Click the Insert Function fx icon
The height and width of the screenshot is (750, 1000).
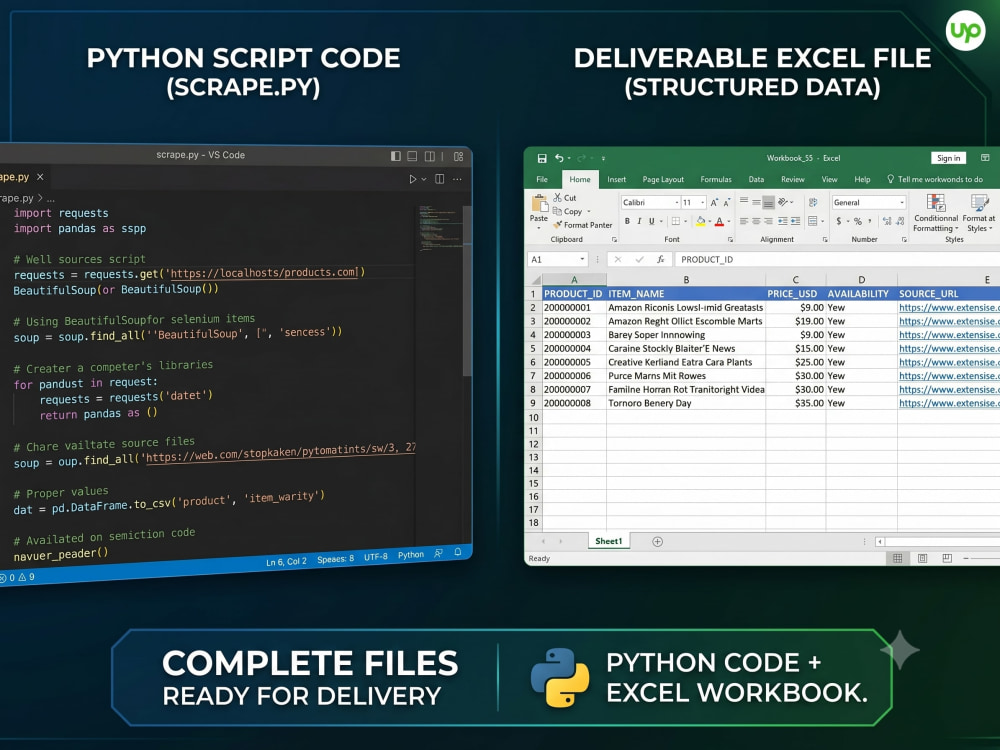click(x=661, y=260)
